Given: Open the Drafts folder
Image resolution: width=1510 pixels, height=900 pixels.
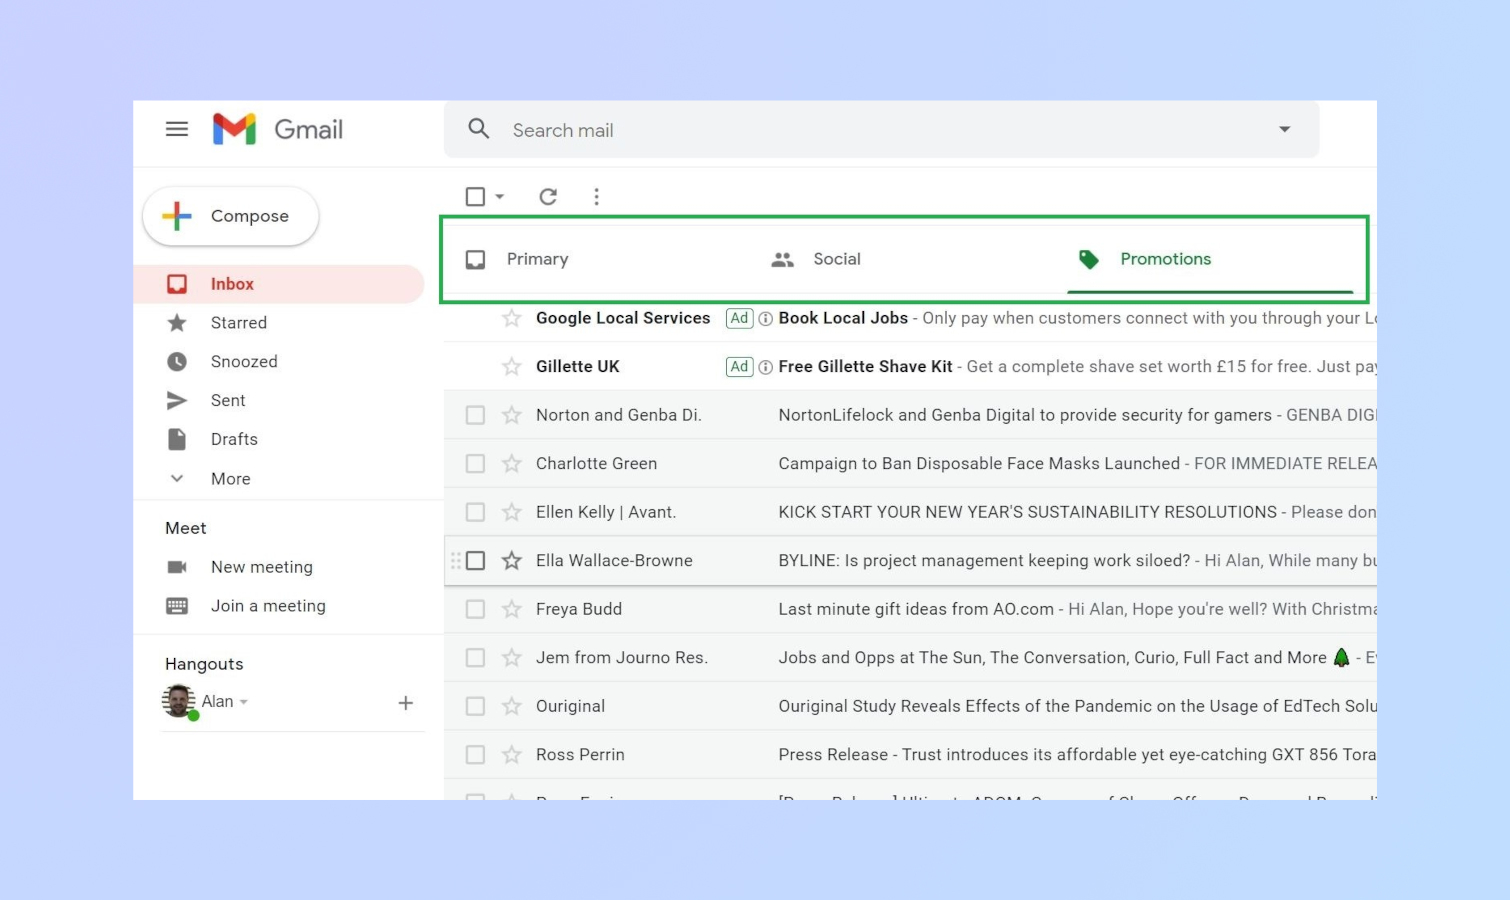Looking at the screenshot, I should point(234,439).
